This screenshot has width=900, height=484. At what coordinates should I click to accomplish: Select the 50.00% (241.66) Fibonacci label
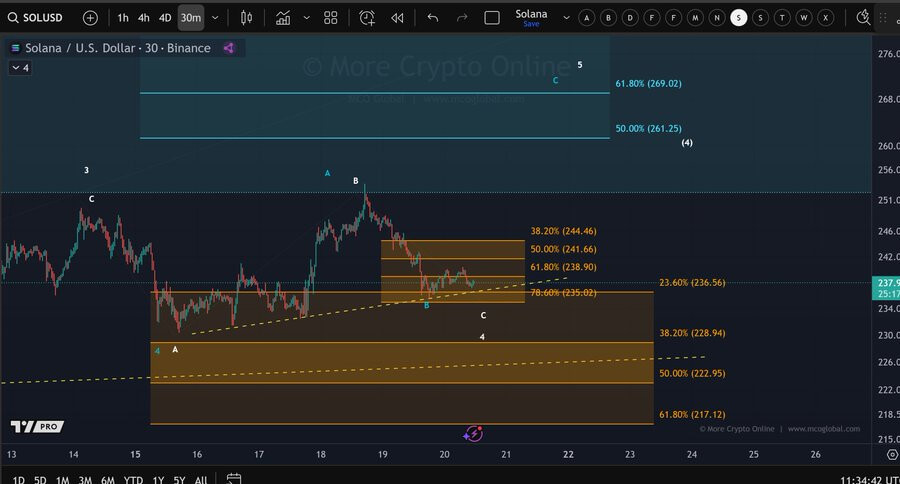point(563,249)
